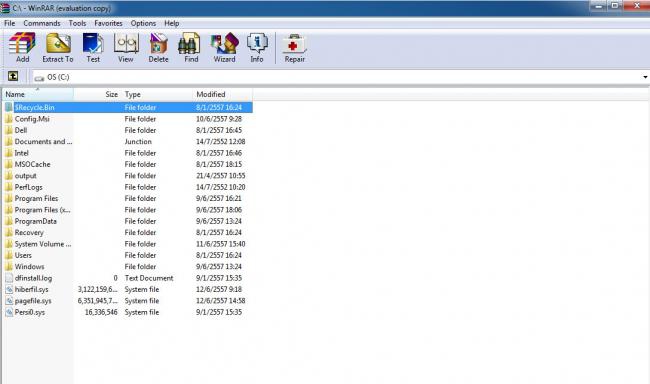Click the OS (C:) path field
Viewport: 650px width, 384px height.
[x=338, y=77]
